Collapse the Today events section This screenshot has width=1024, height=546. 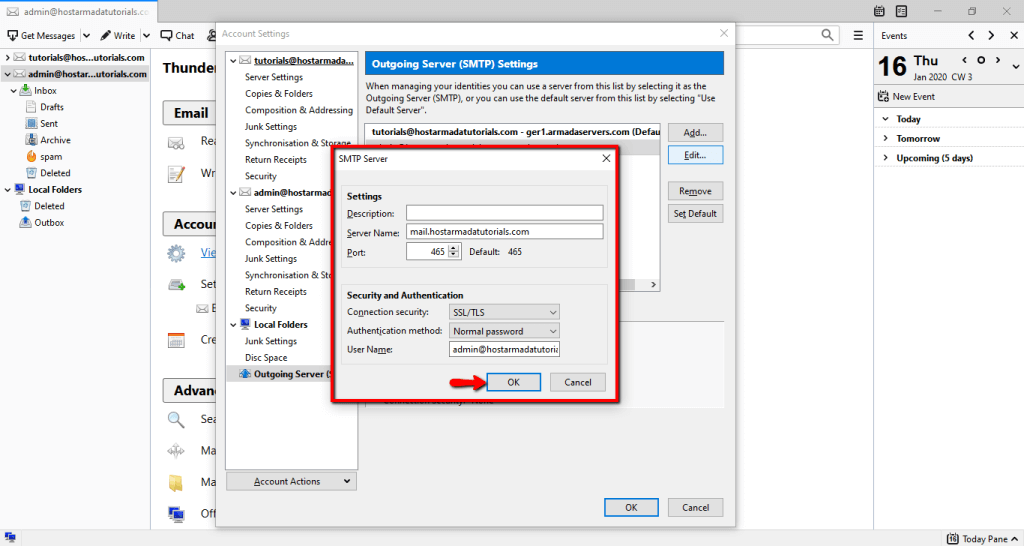pyautogui.click(x=886, y=119)
